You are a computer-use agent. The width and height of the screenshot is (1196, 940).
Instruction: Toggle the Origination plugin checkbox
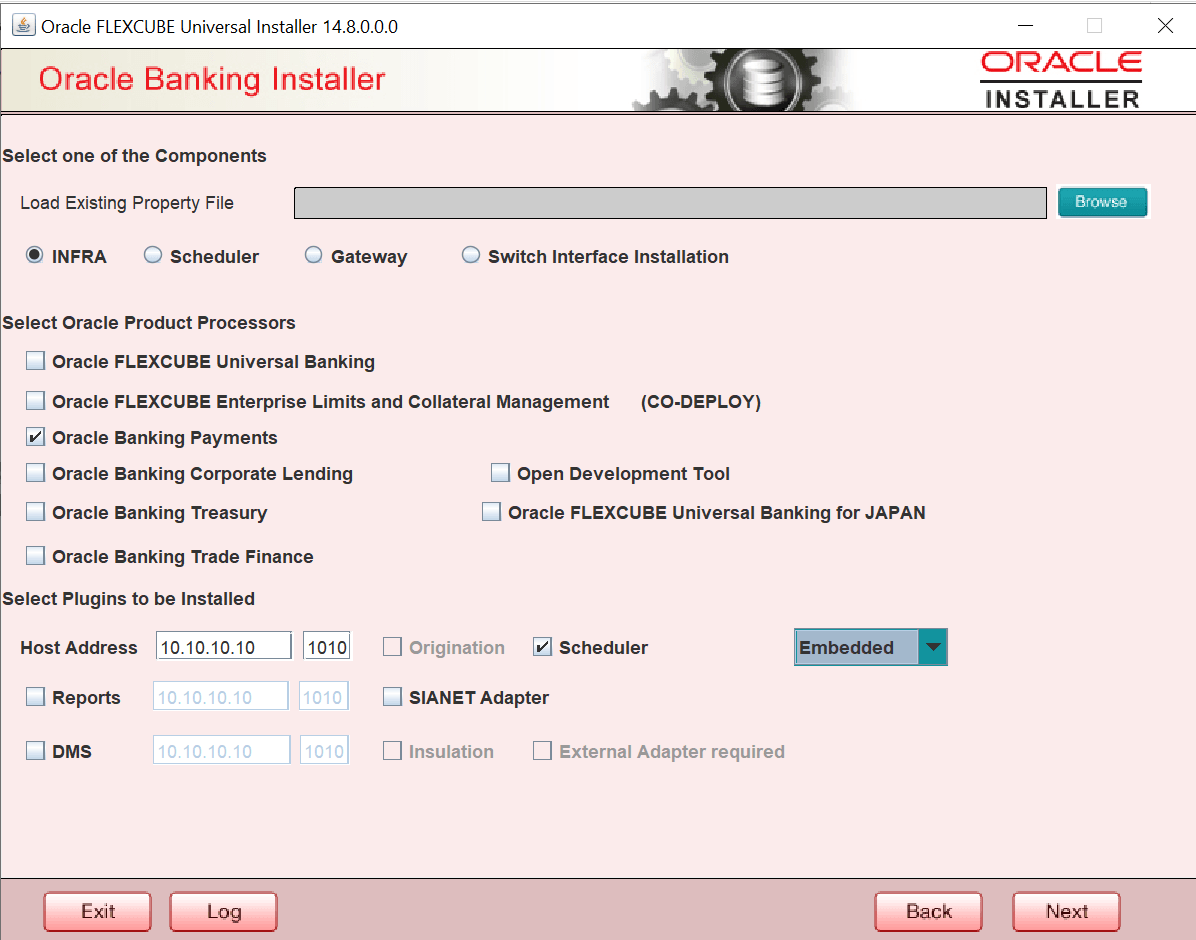click(x=392, y=647)
